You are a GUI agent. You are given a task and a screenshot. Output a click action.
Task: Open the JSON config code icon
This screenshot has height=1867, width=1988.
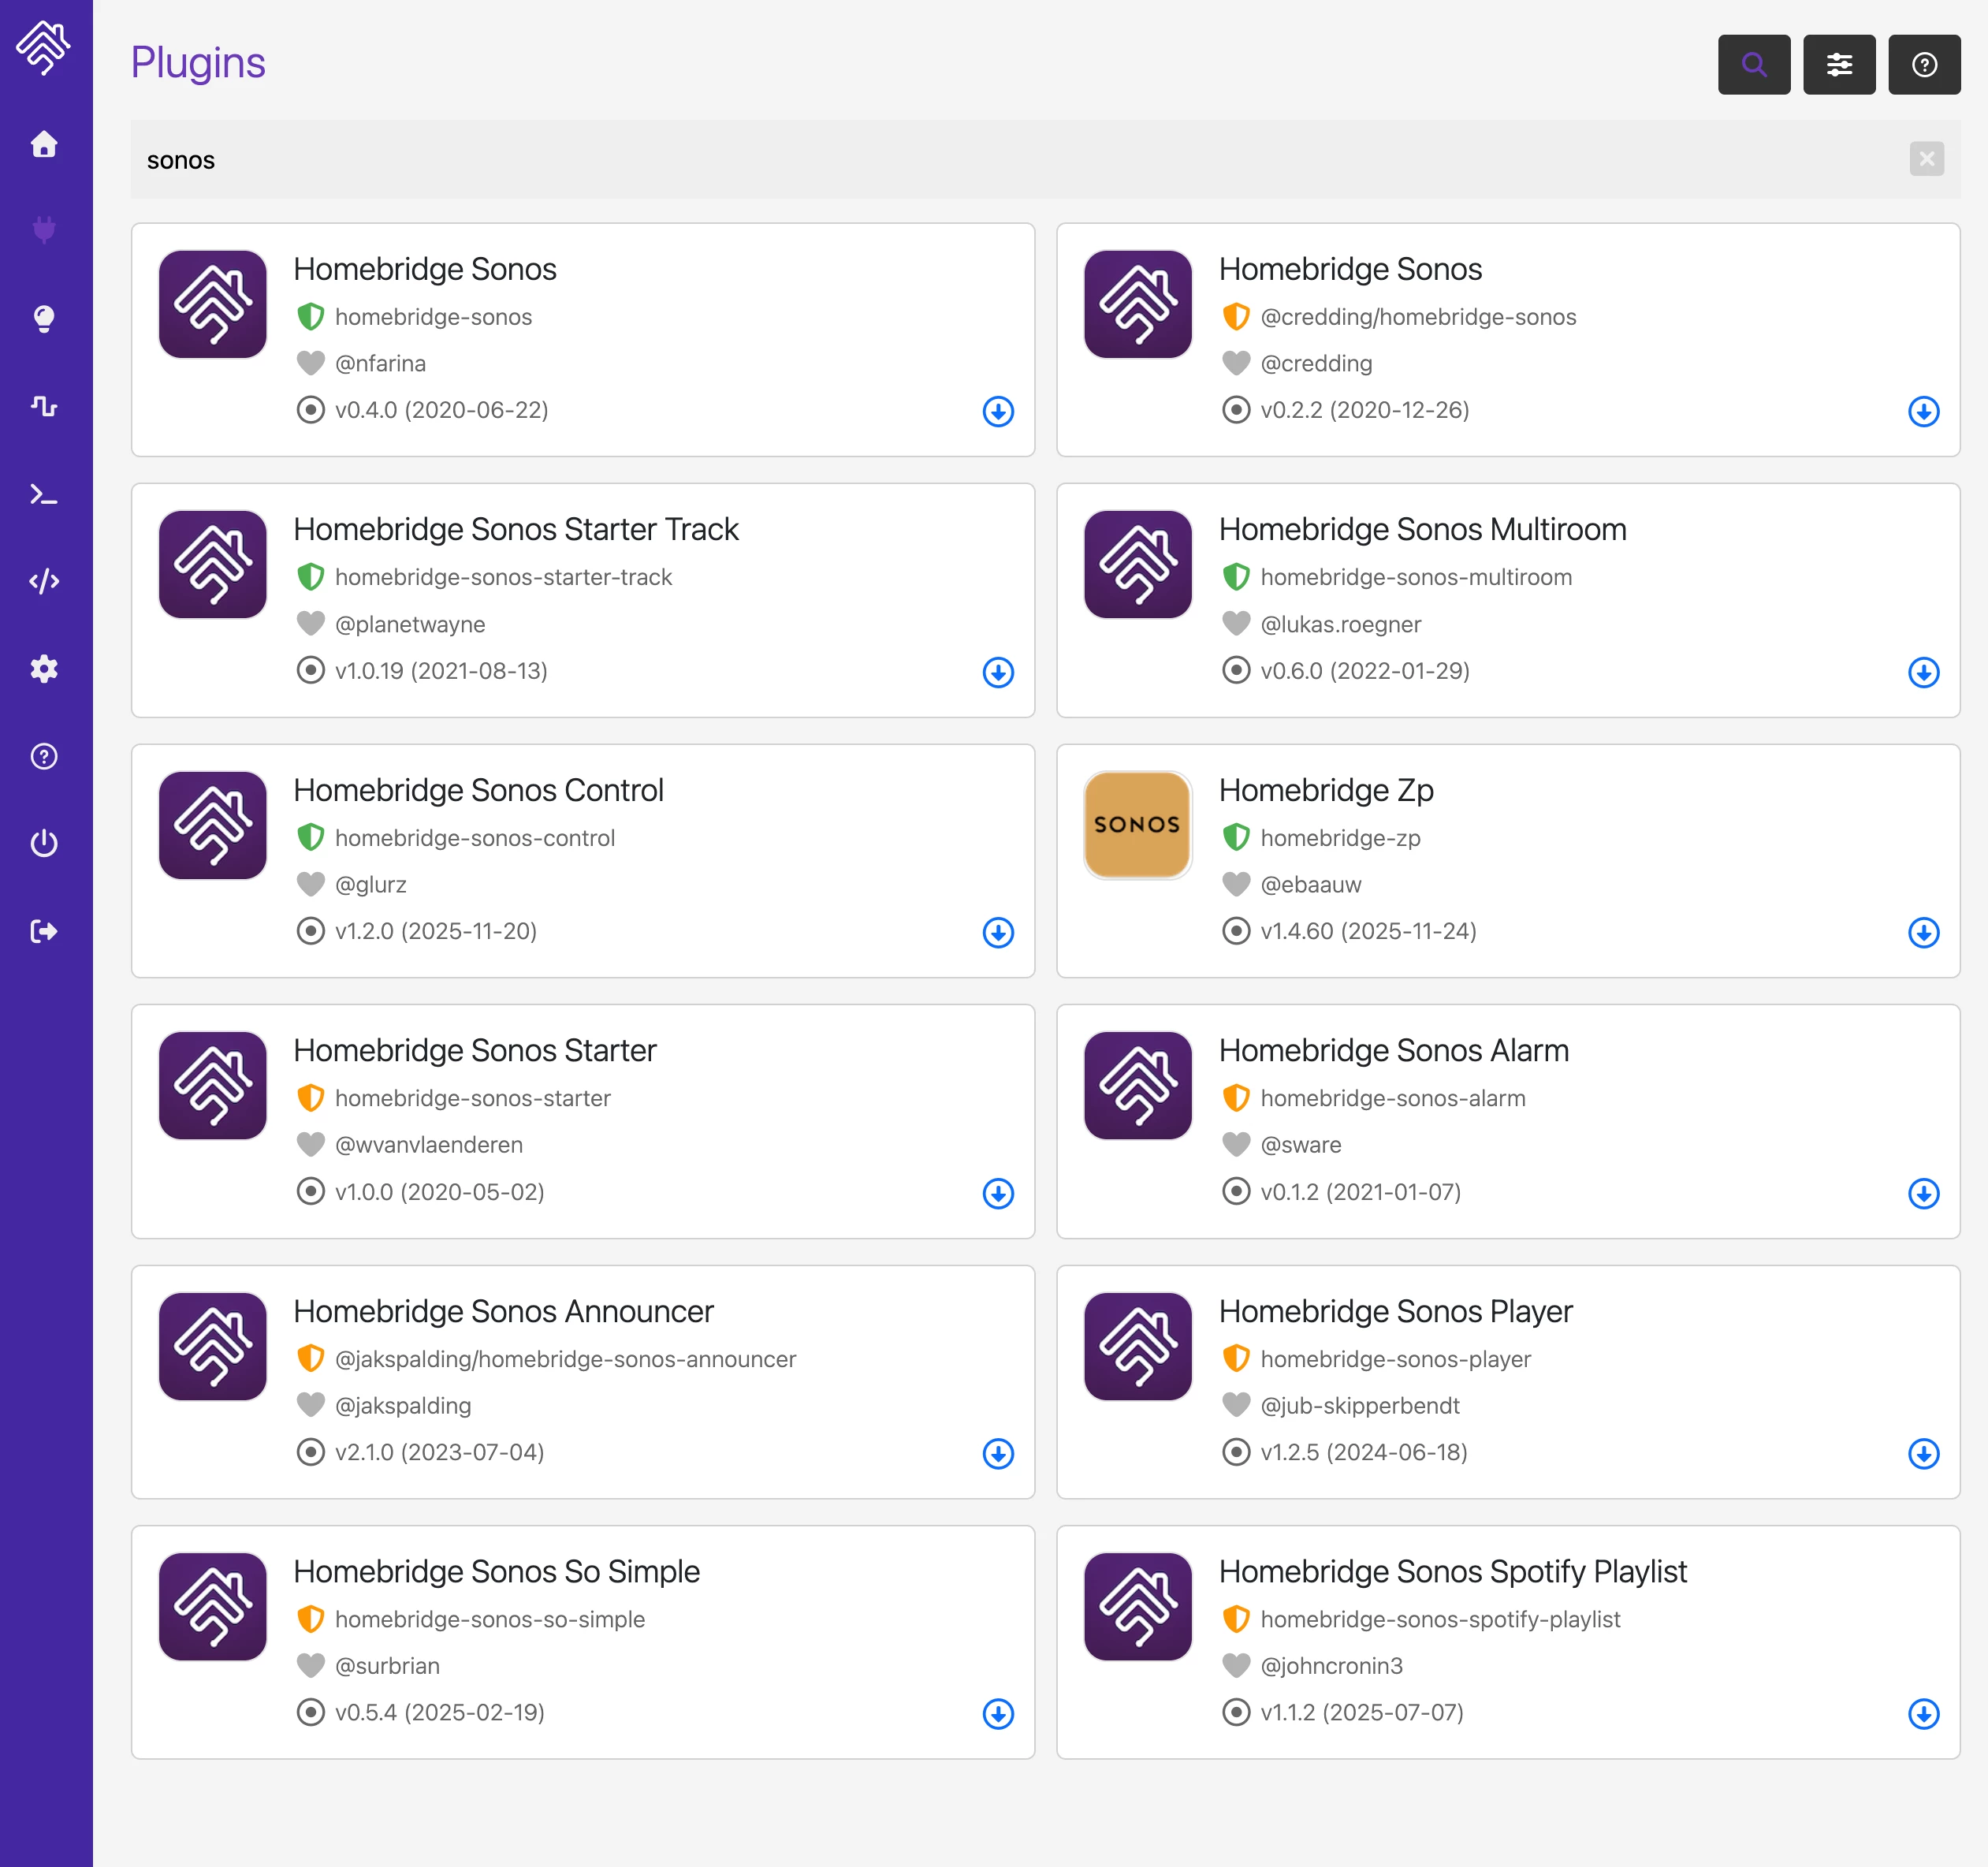click(44, 581)
